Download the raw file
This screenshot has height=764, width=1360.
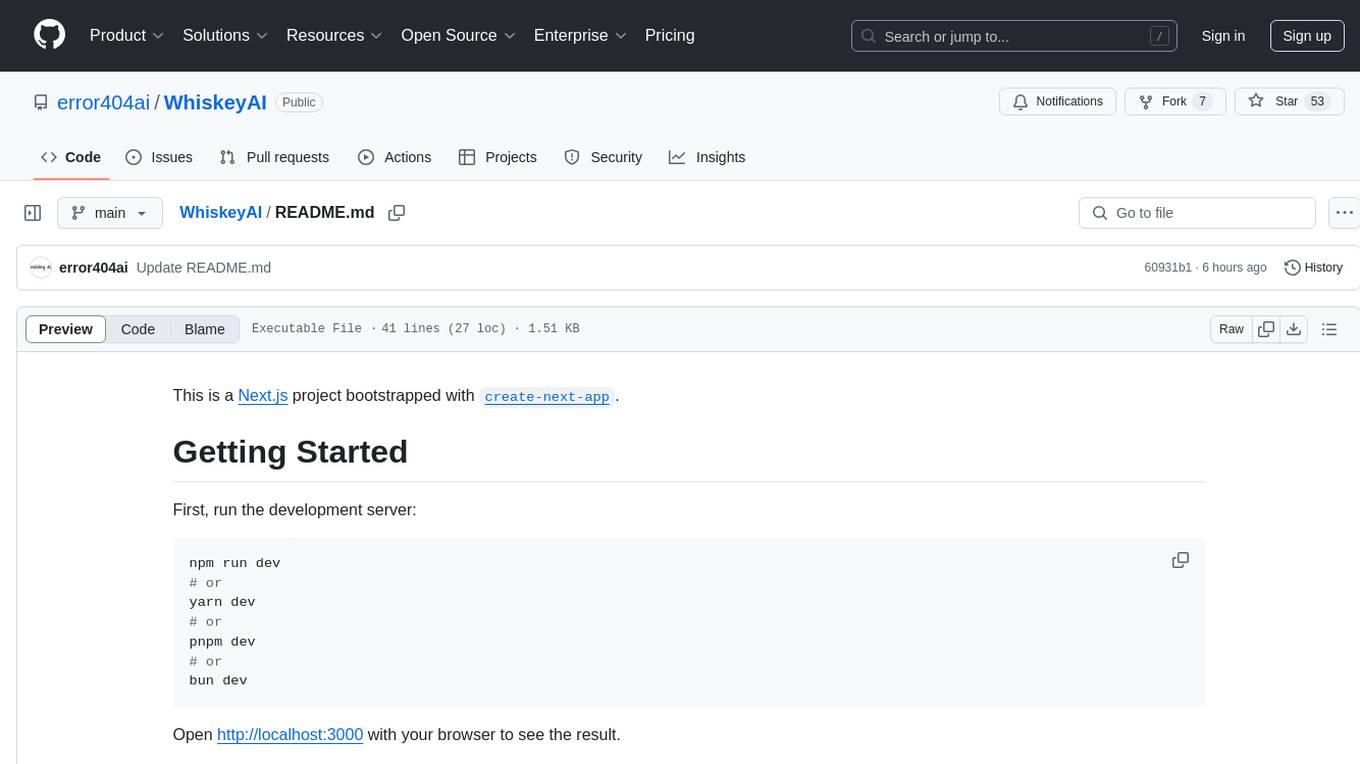pos(1293,329)
